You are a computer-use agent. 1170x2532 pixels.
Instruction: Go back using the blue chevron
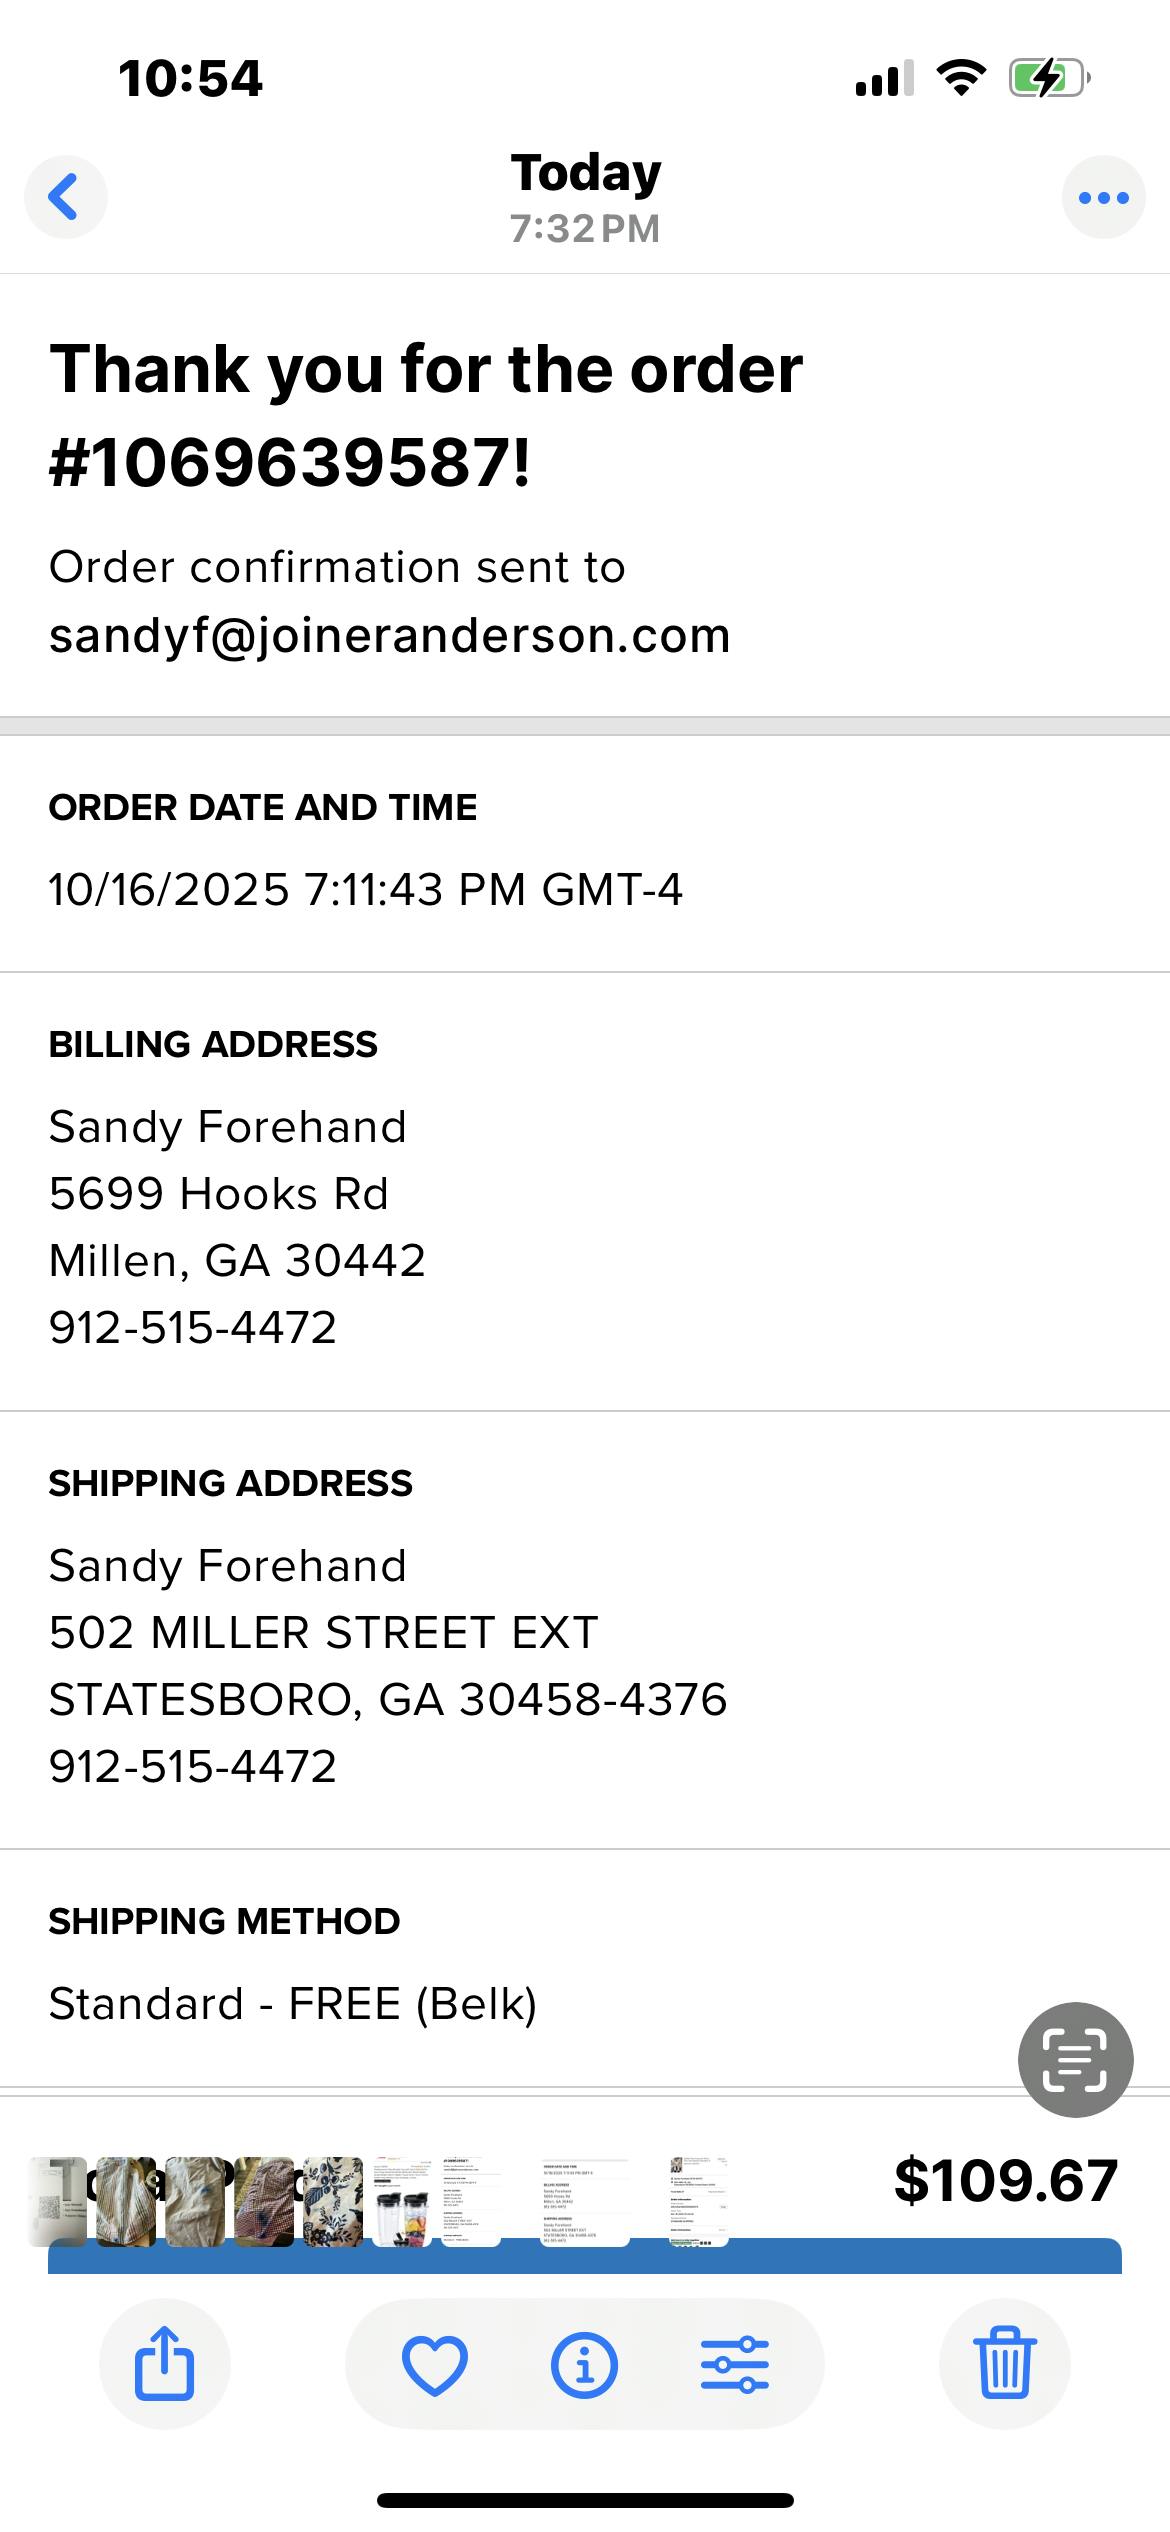point(65,197)
